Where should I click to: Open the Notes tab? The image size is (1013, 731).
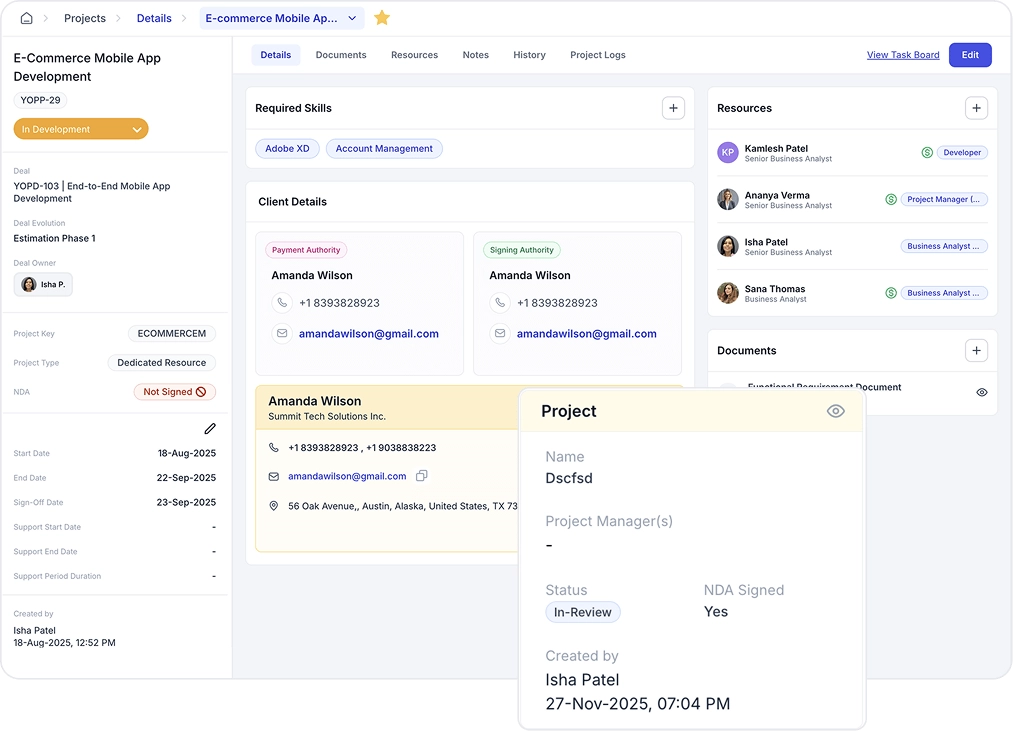(x=475, y=55)
